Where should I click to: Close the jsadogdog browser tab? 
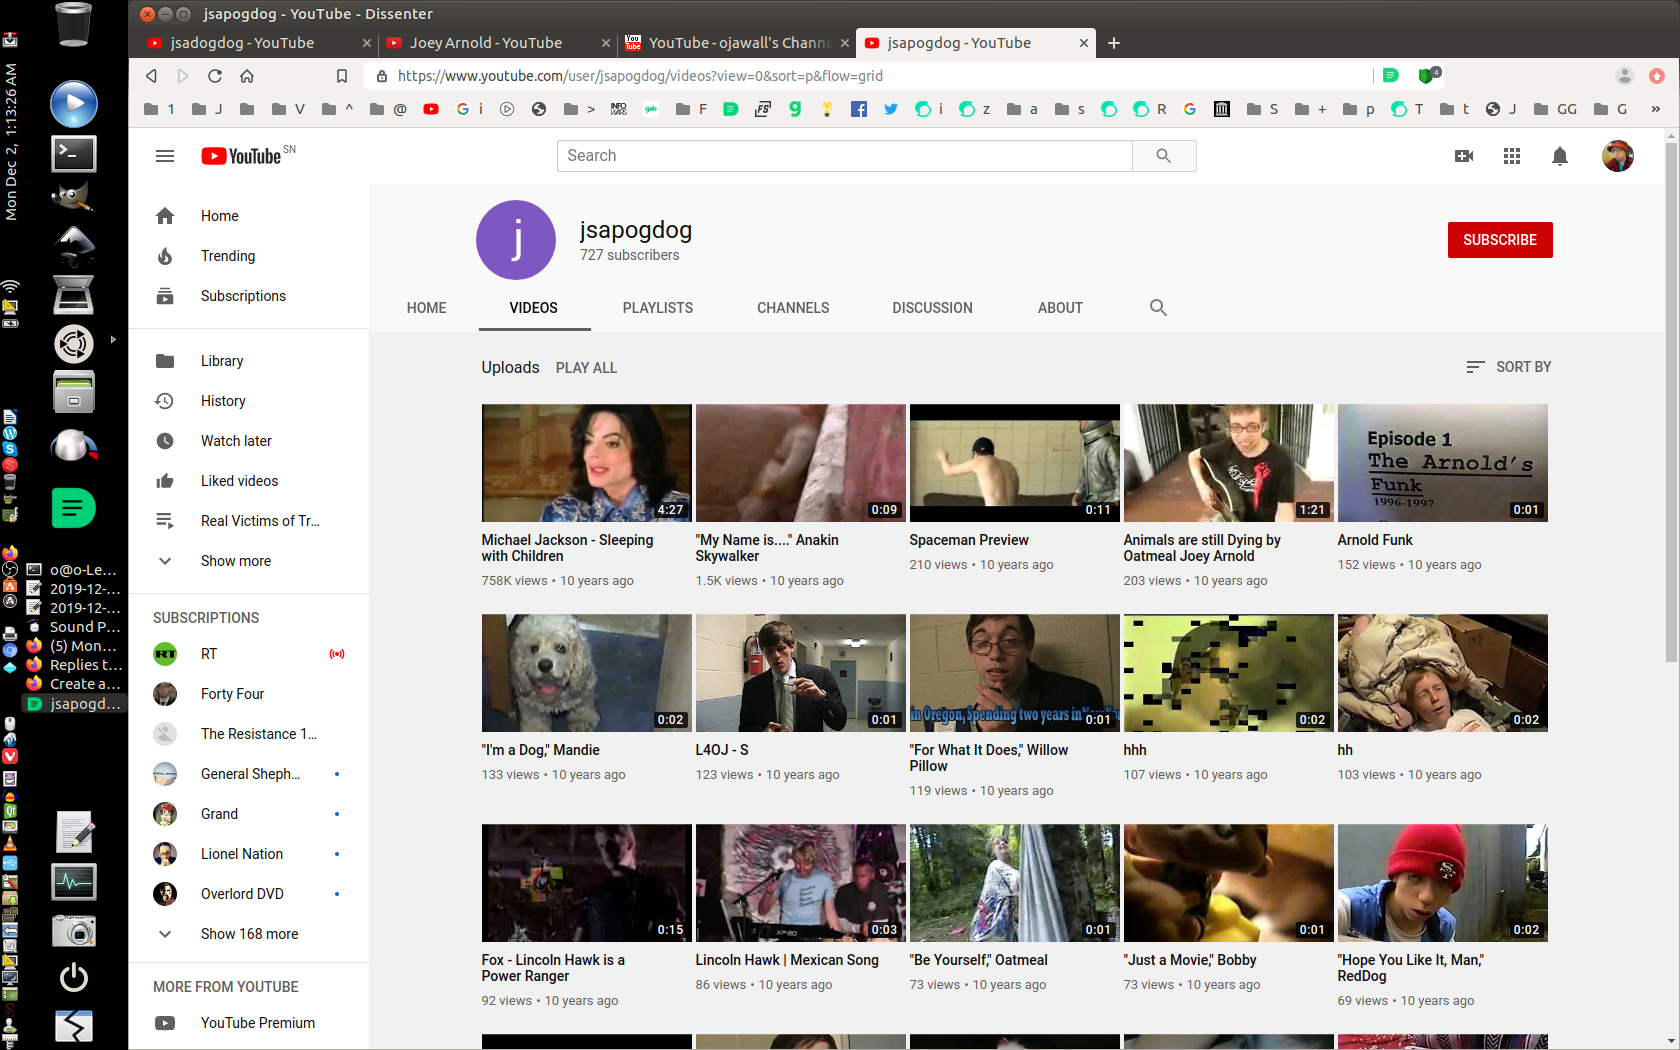pyautogui.click(x=367, y=43)
